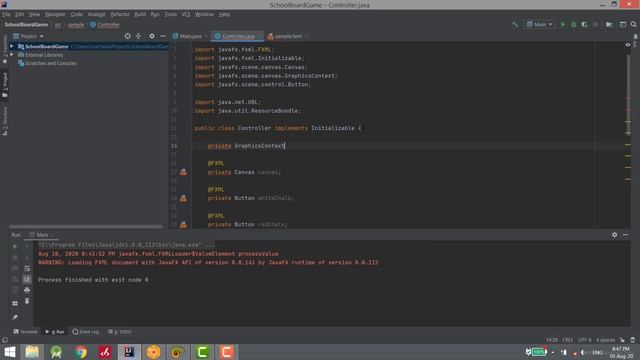Expand the External Libraries node
Screen dimensions: 640x360
point(12,55)
